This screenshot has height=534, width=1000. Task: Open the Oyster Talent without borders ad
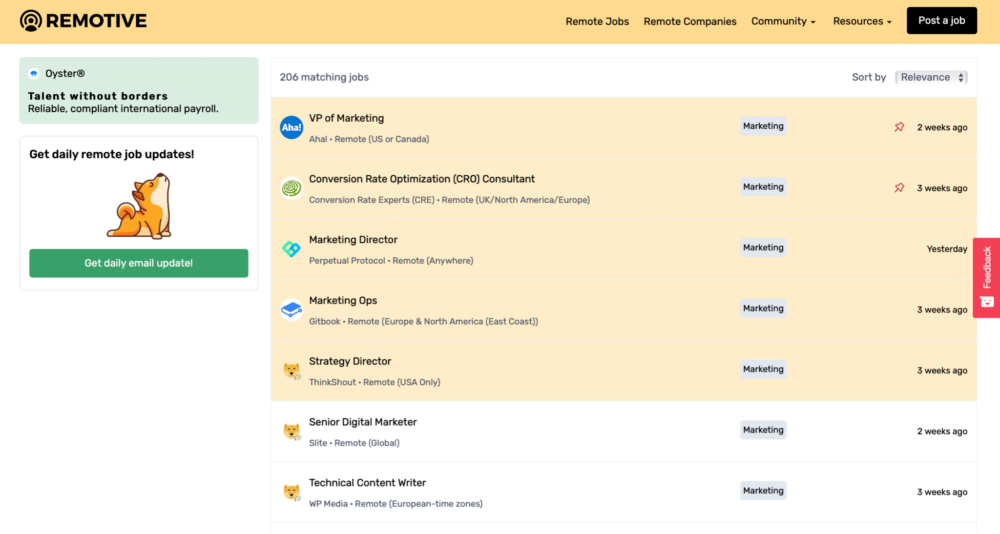(139, 90)
